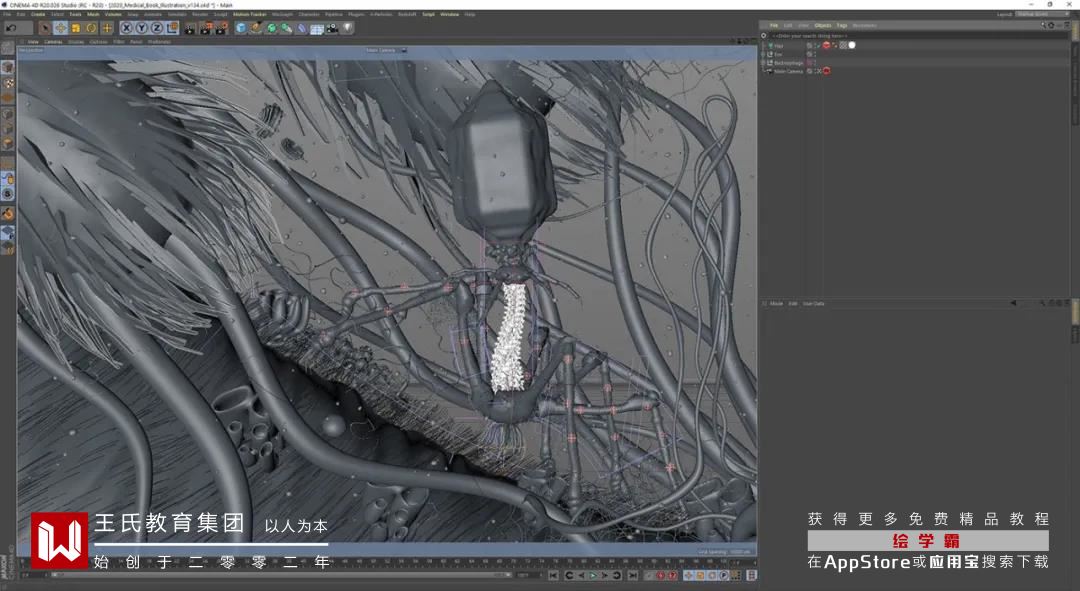Viewport: 1080px width, 591px height.
Task: Open the generators (subdivision) palette
Action: pos(271,28)
